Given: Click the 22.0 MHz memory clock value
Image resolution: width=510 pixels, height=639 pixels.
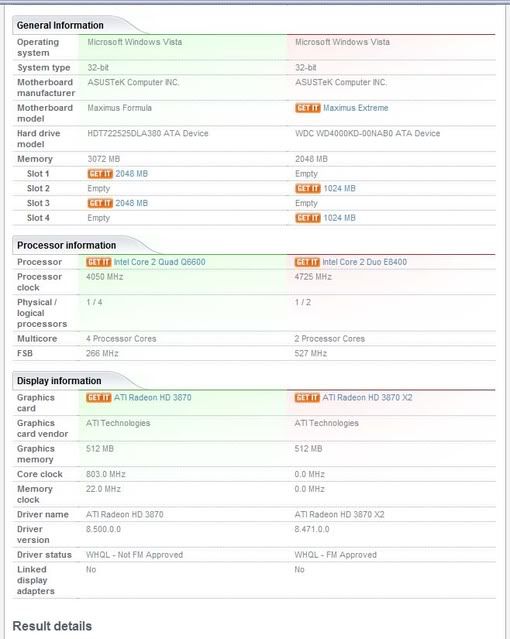Looking at the screenshot, I should coord(103,489).
